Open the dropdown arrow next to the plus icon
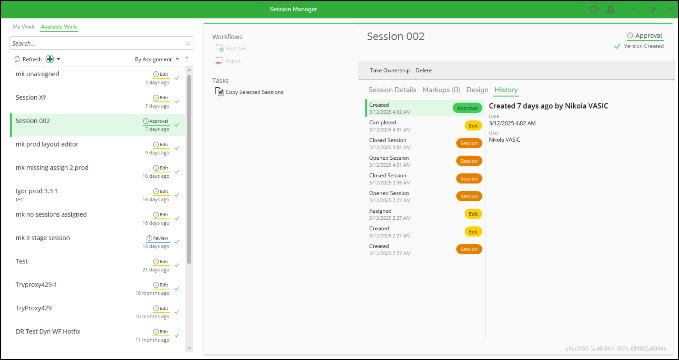Image resolution: width=679 pixels, height=360 pixels. [x=58, y=59]
